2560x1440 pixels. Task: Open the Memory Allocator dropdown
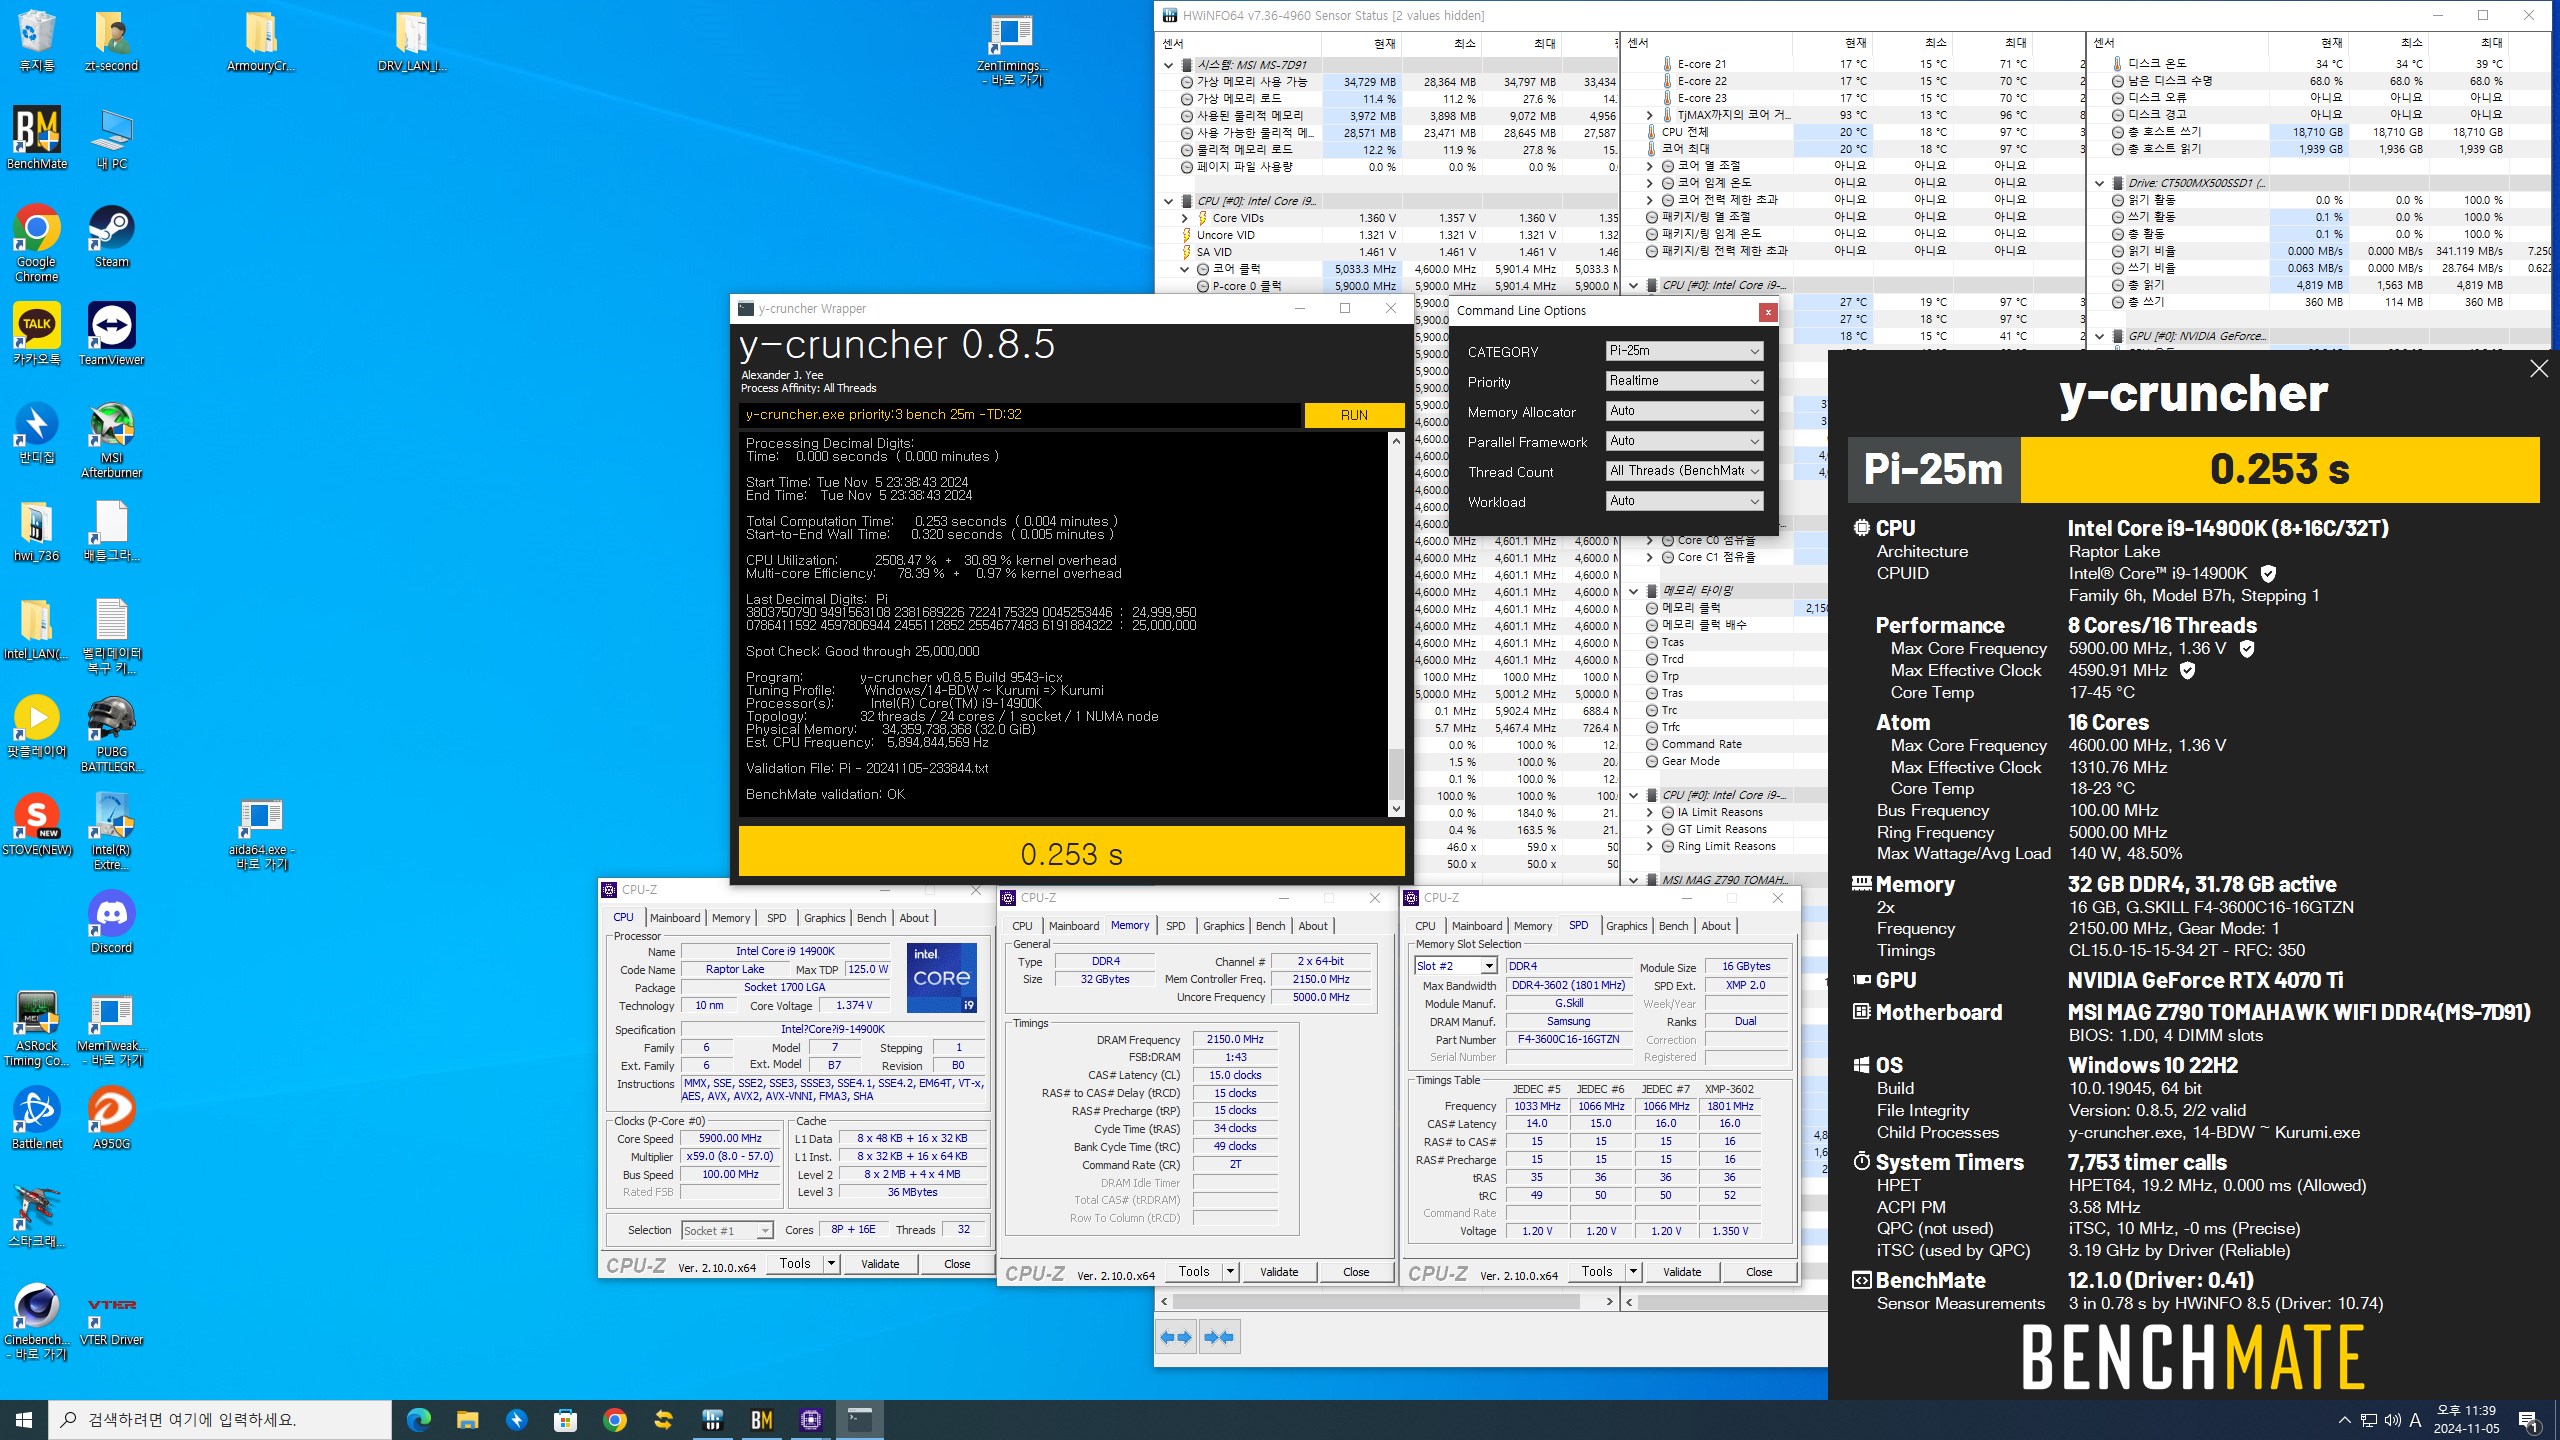point(1684,411)
